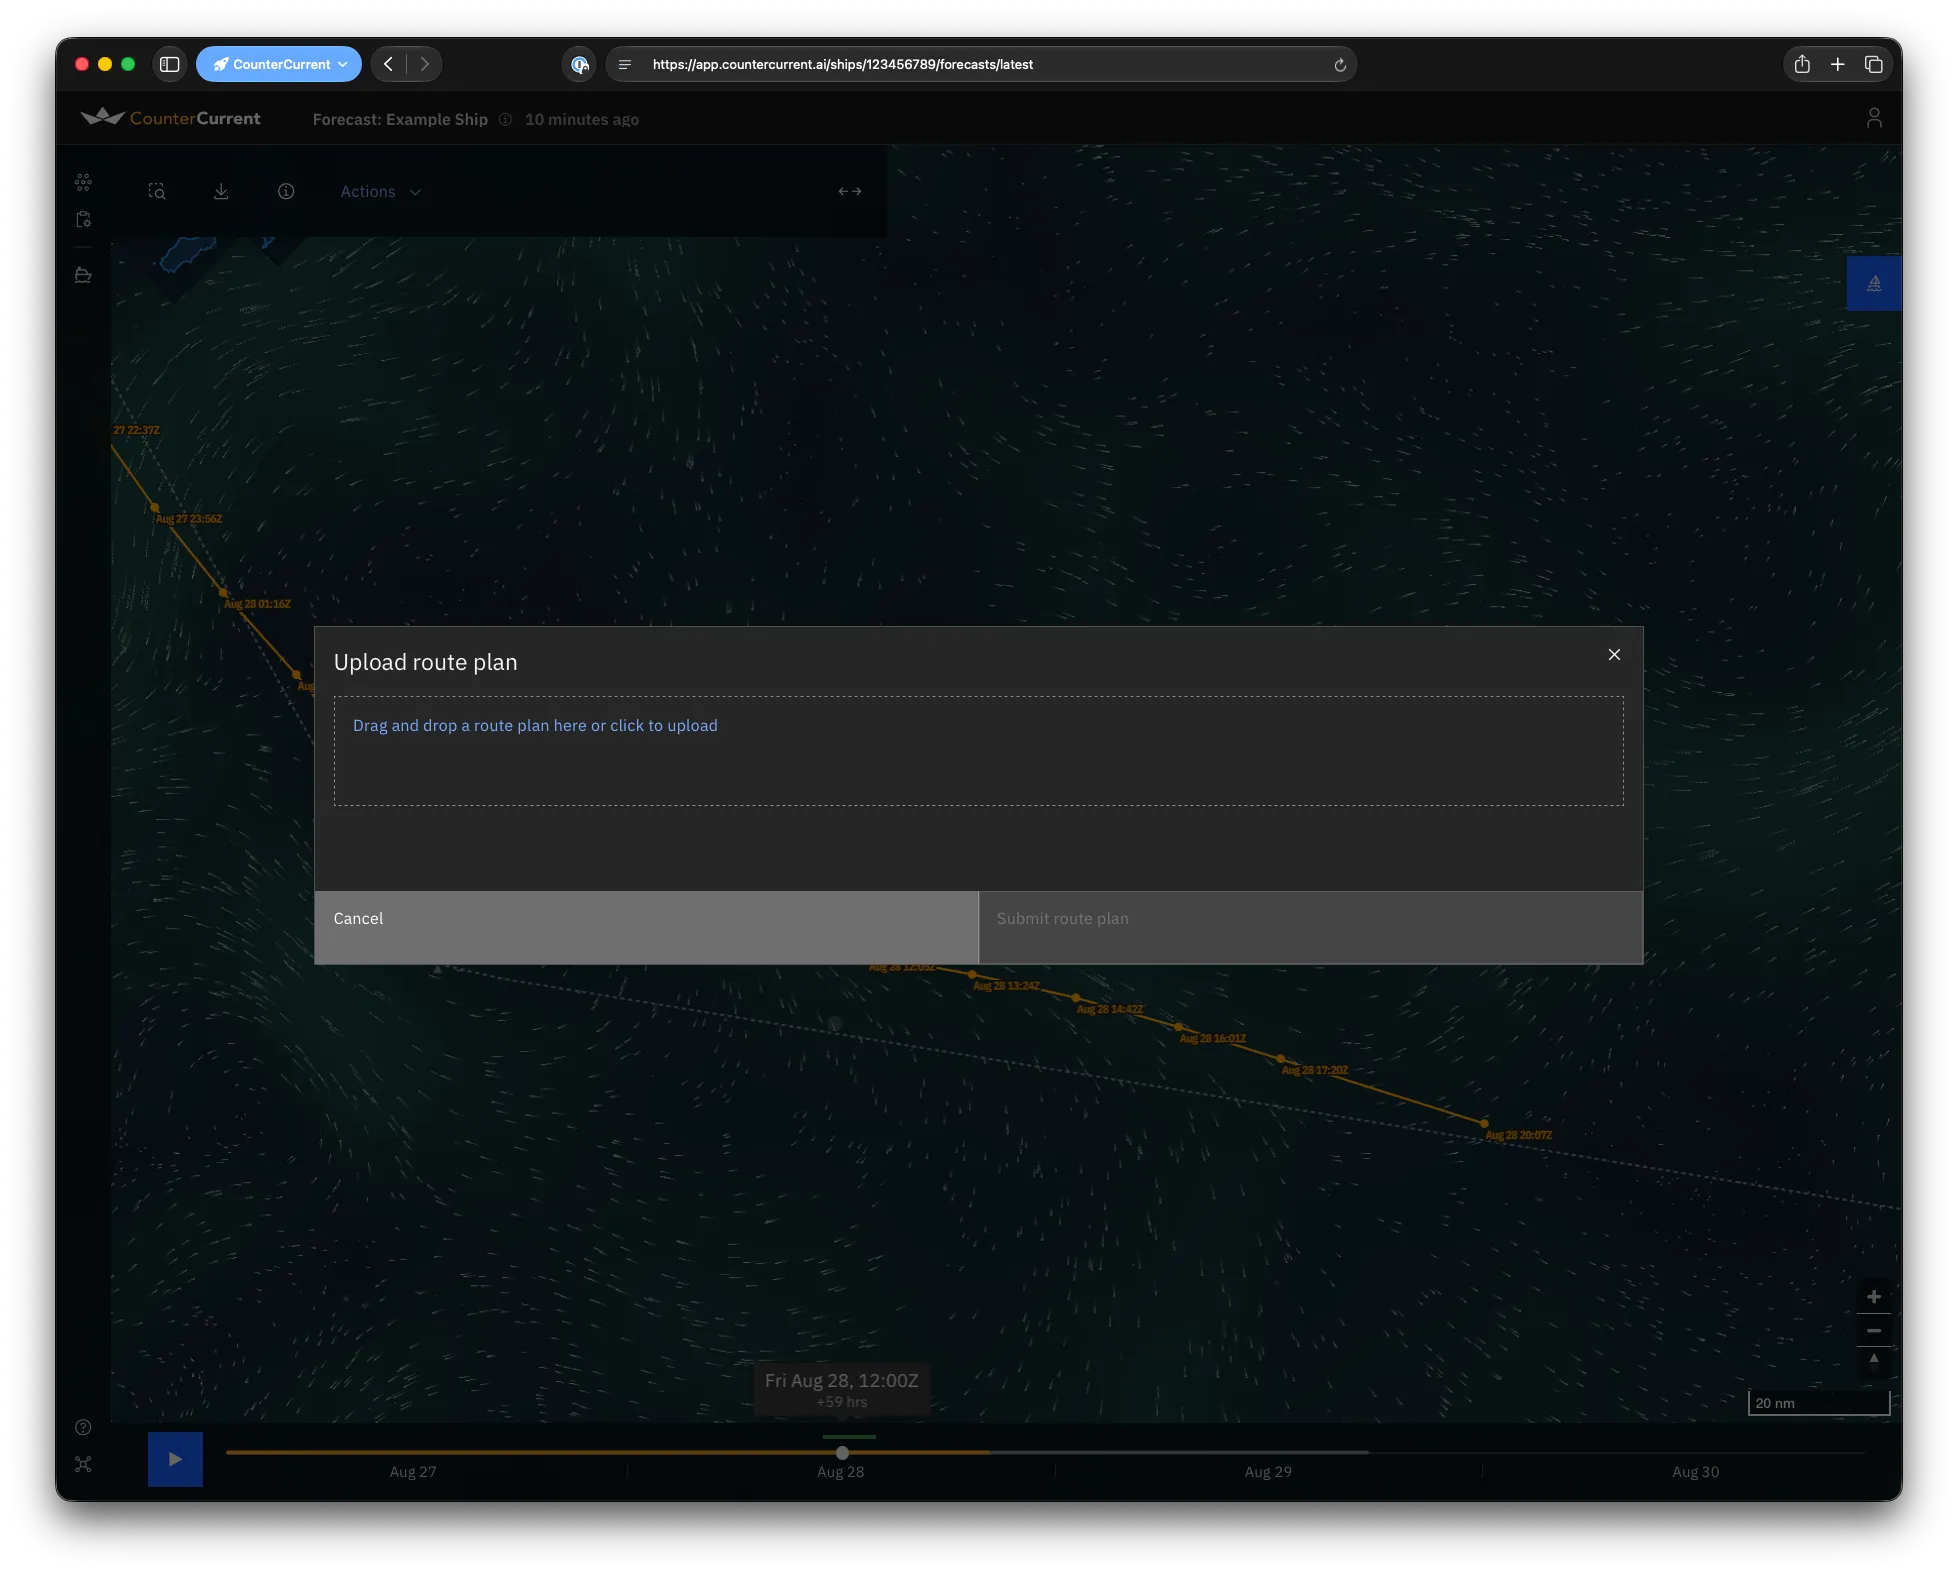1958x1575 pixels.
Task: Reload the page
Action: point(1340,64)
